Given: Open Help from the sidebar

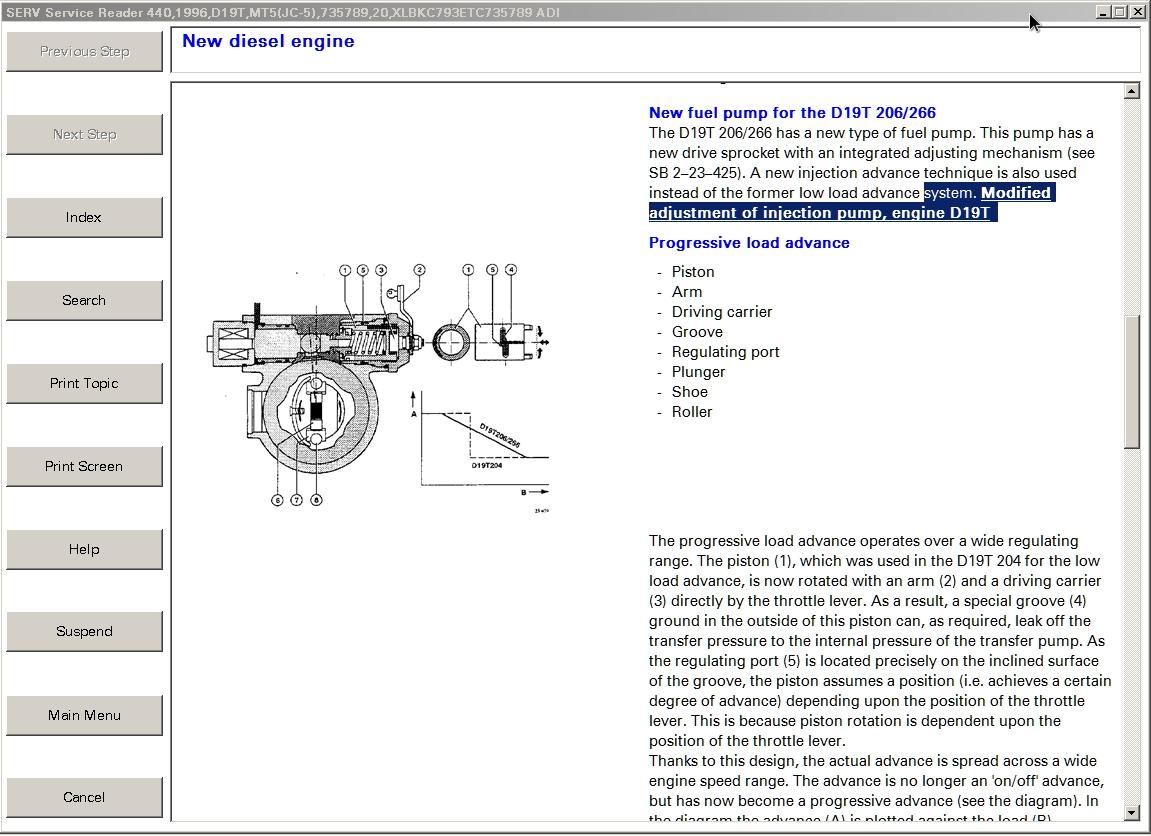Looking at the screenshot, I should click(84, 549).
